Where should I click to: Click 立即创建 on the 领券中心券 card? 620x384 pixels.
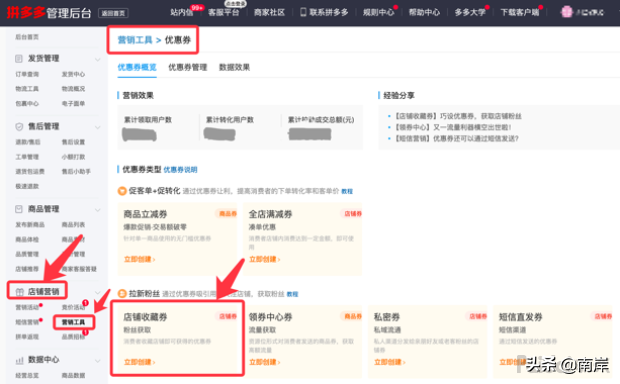(x=265, y=362)
